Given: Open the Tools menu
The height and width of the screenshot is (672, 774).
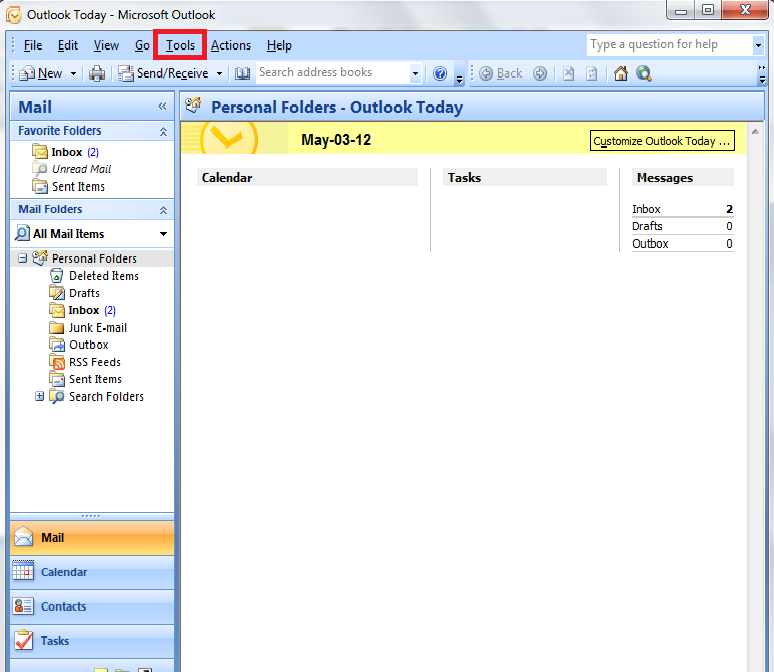Looking at the screenshot, I should [x=181, y=45].
